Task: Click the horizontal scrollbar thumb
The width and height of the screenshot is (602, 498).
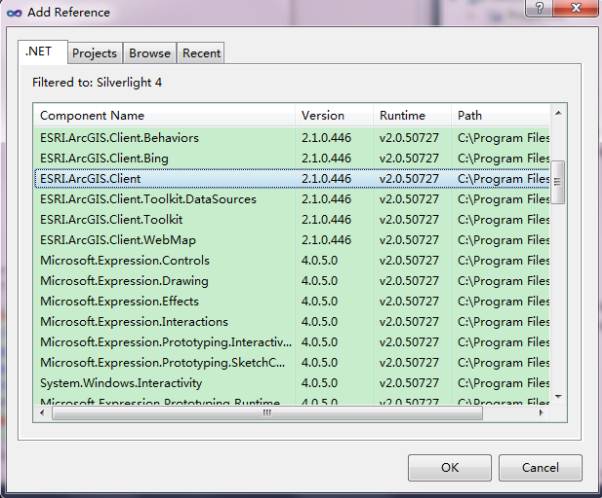Action: 267,413
